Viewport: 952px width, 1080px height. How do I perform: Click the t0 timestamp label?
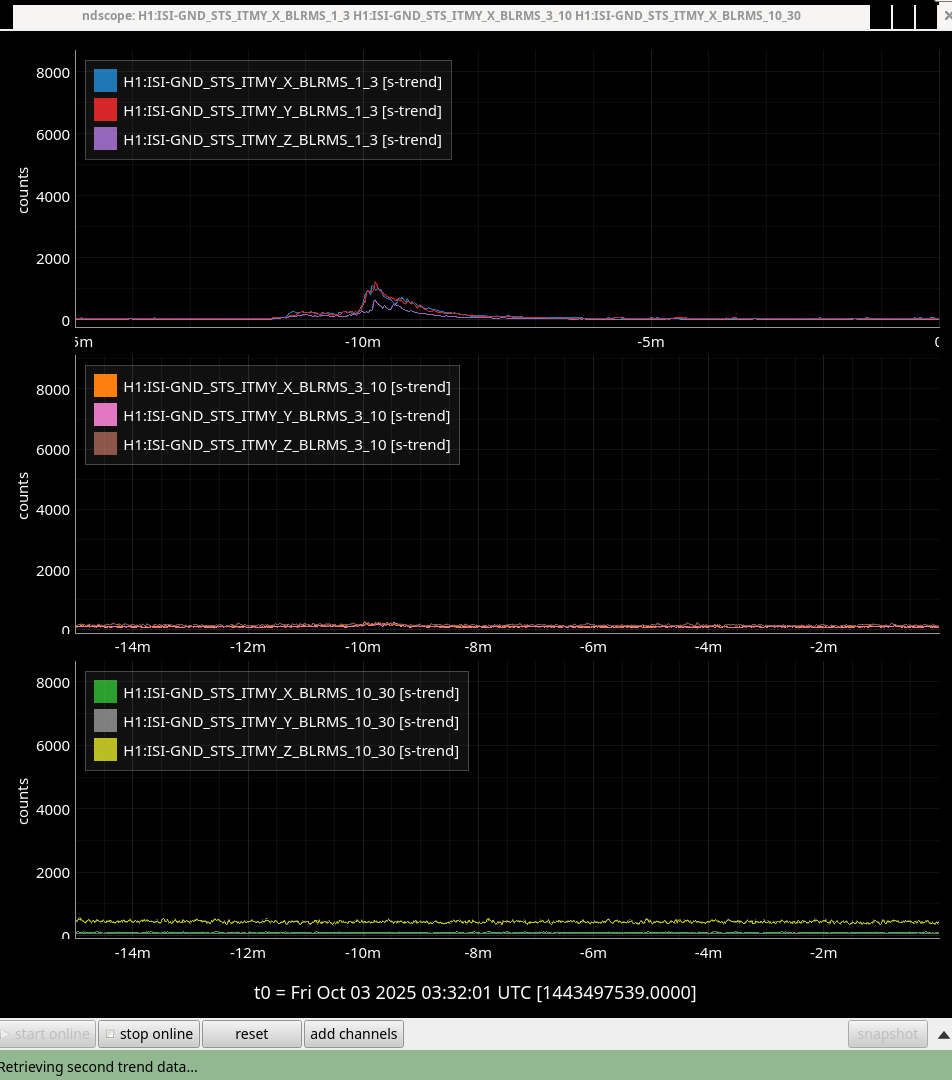pos(475,992)
